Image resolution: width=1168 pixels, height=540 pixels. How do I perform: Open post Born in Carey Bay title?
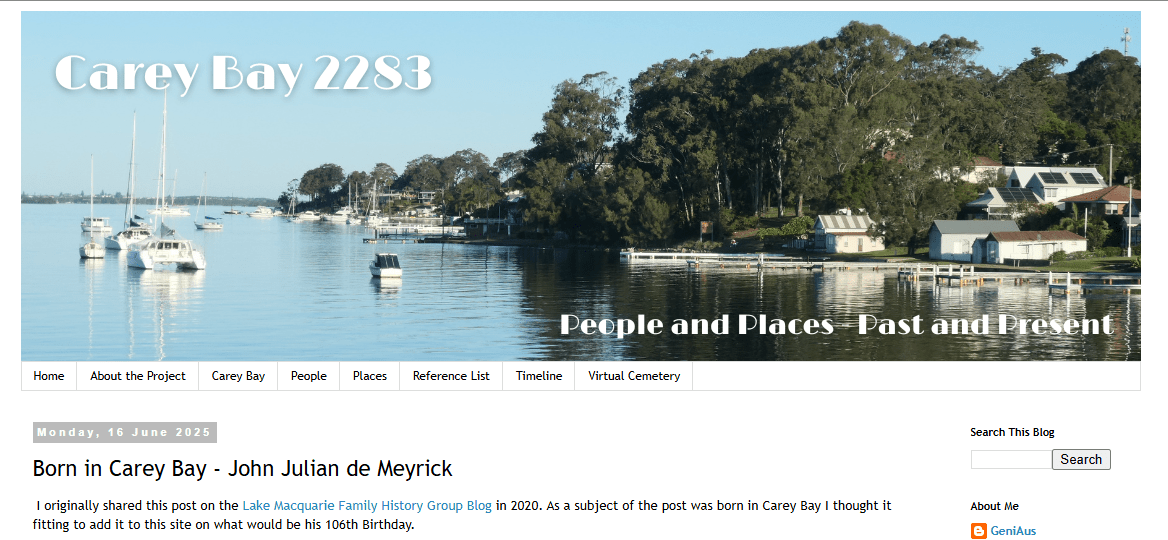click(x=243, y=468)
